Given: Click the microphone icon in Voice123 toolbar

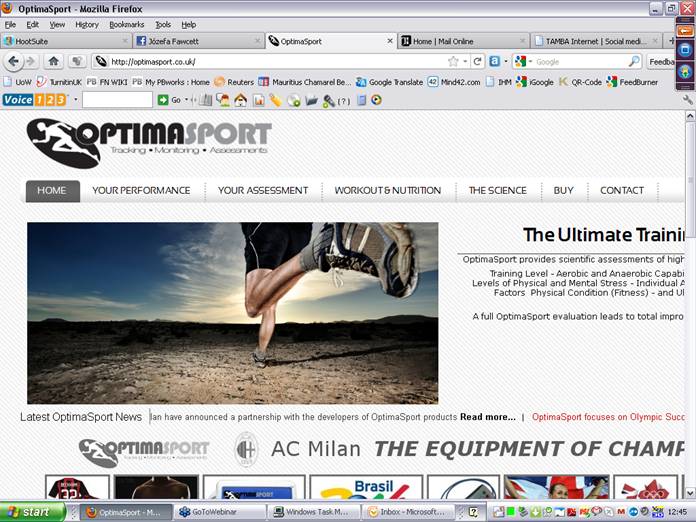Looking at the screenshot, I should (328, 101).
